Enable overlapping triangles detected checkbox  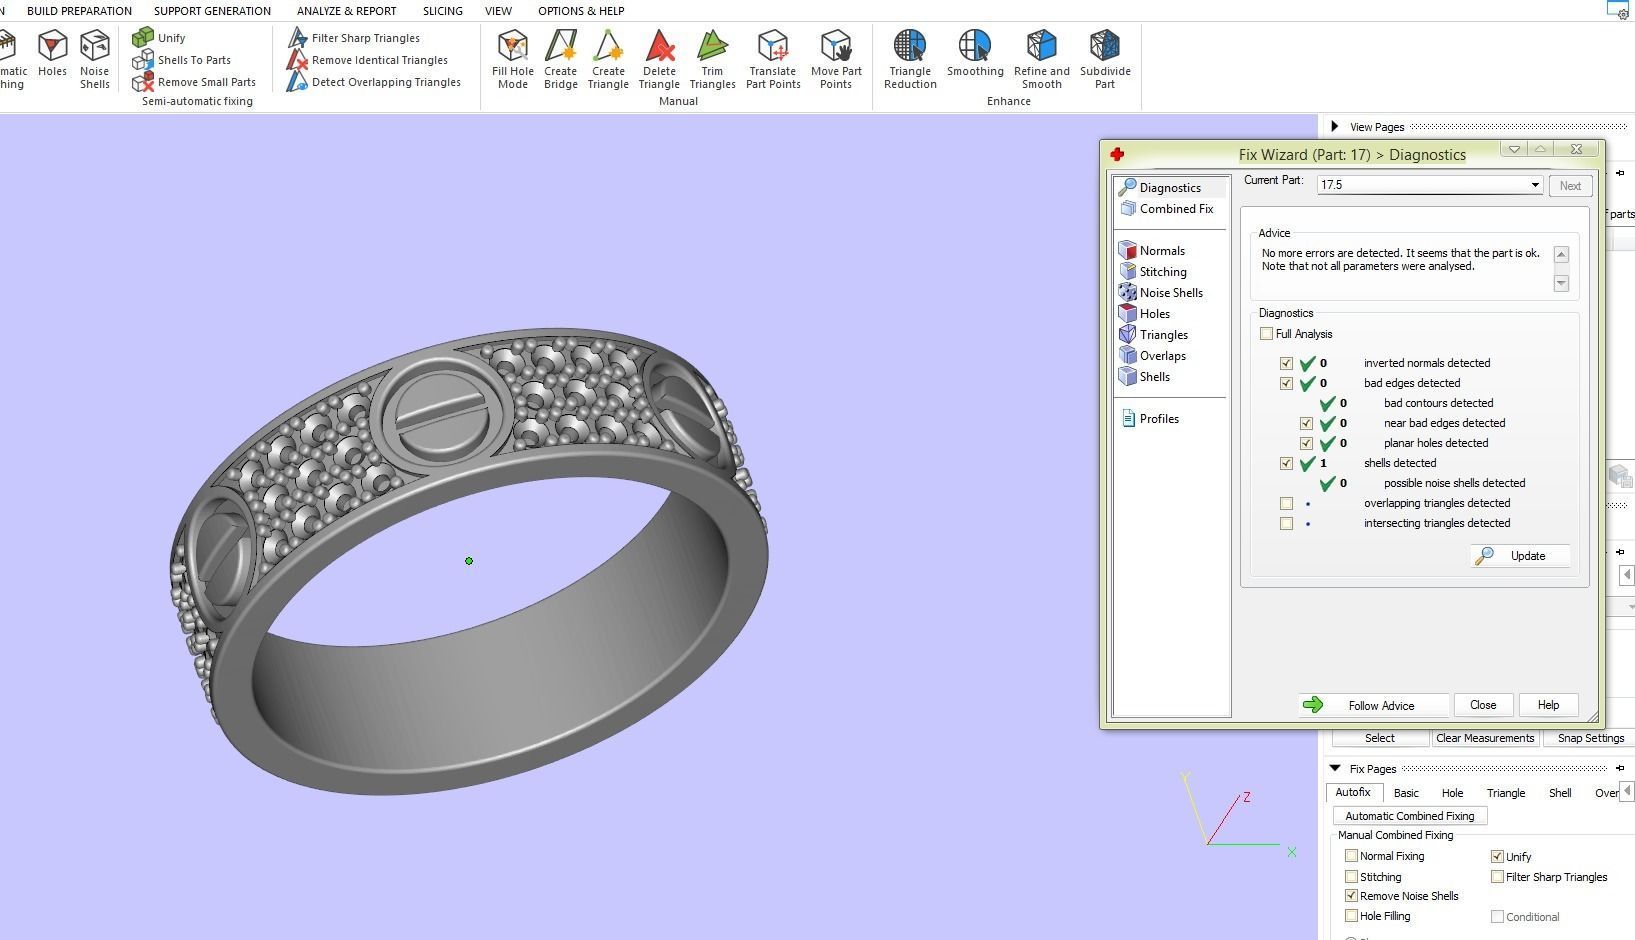tap(1287, 503)
